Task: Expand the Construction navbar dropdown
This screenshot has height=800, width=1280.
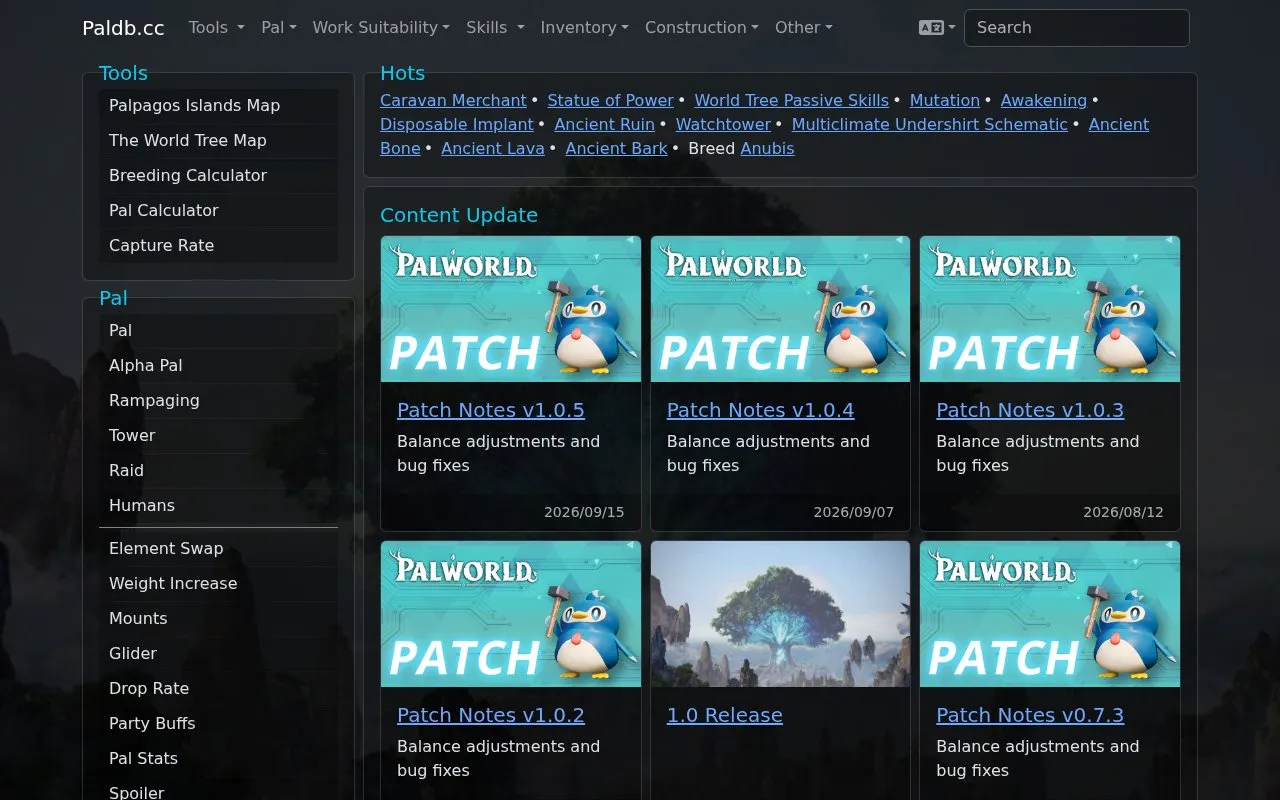Action: point(702,28)
